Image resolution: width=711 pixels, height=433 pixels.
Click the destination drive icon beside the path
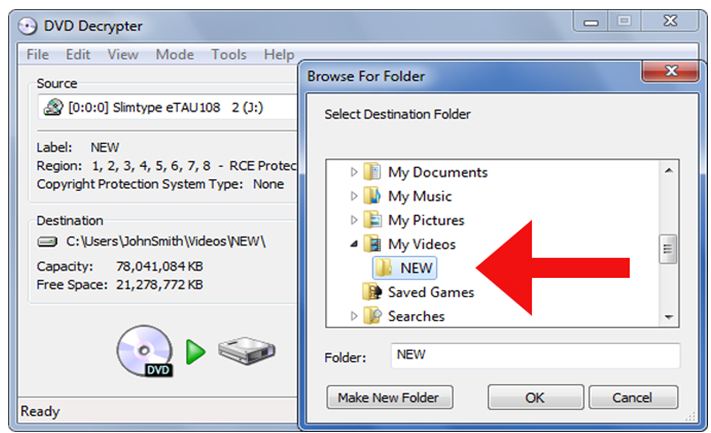click(x=47, y=242)
